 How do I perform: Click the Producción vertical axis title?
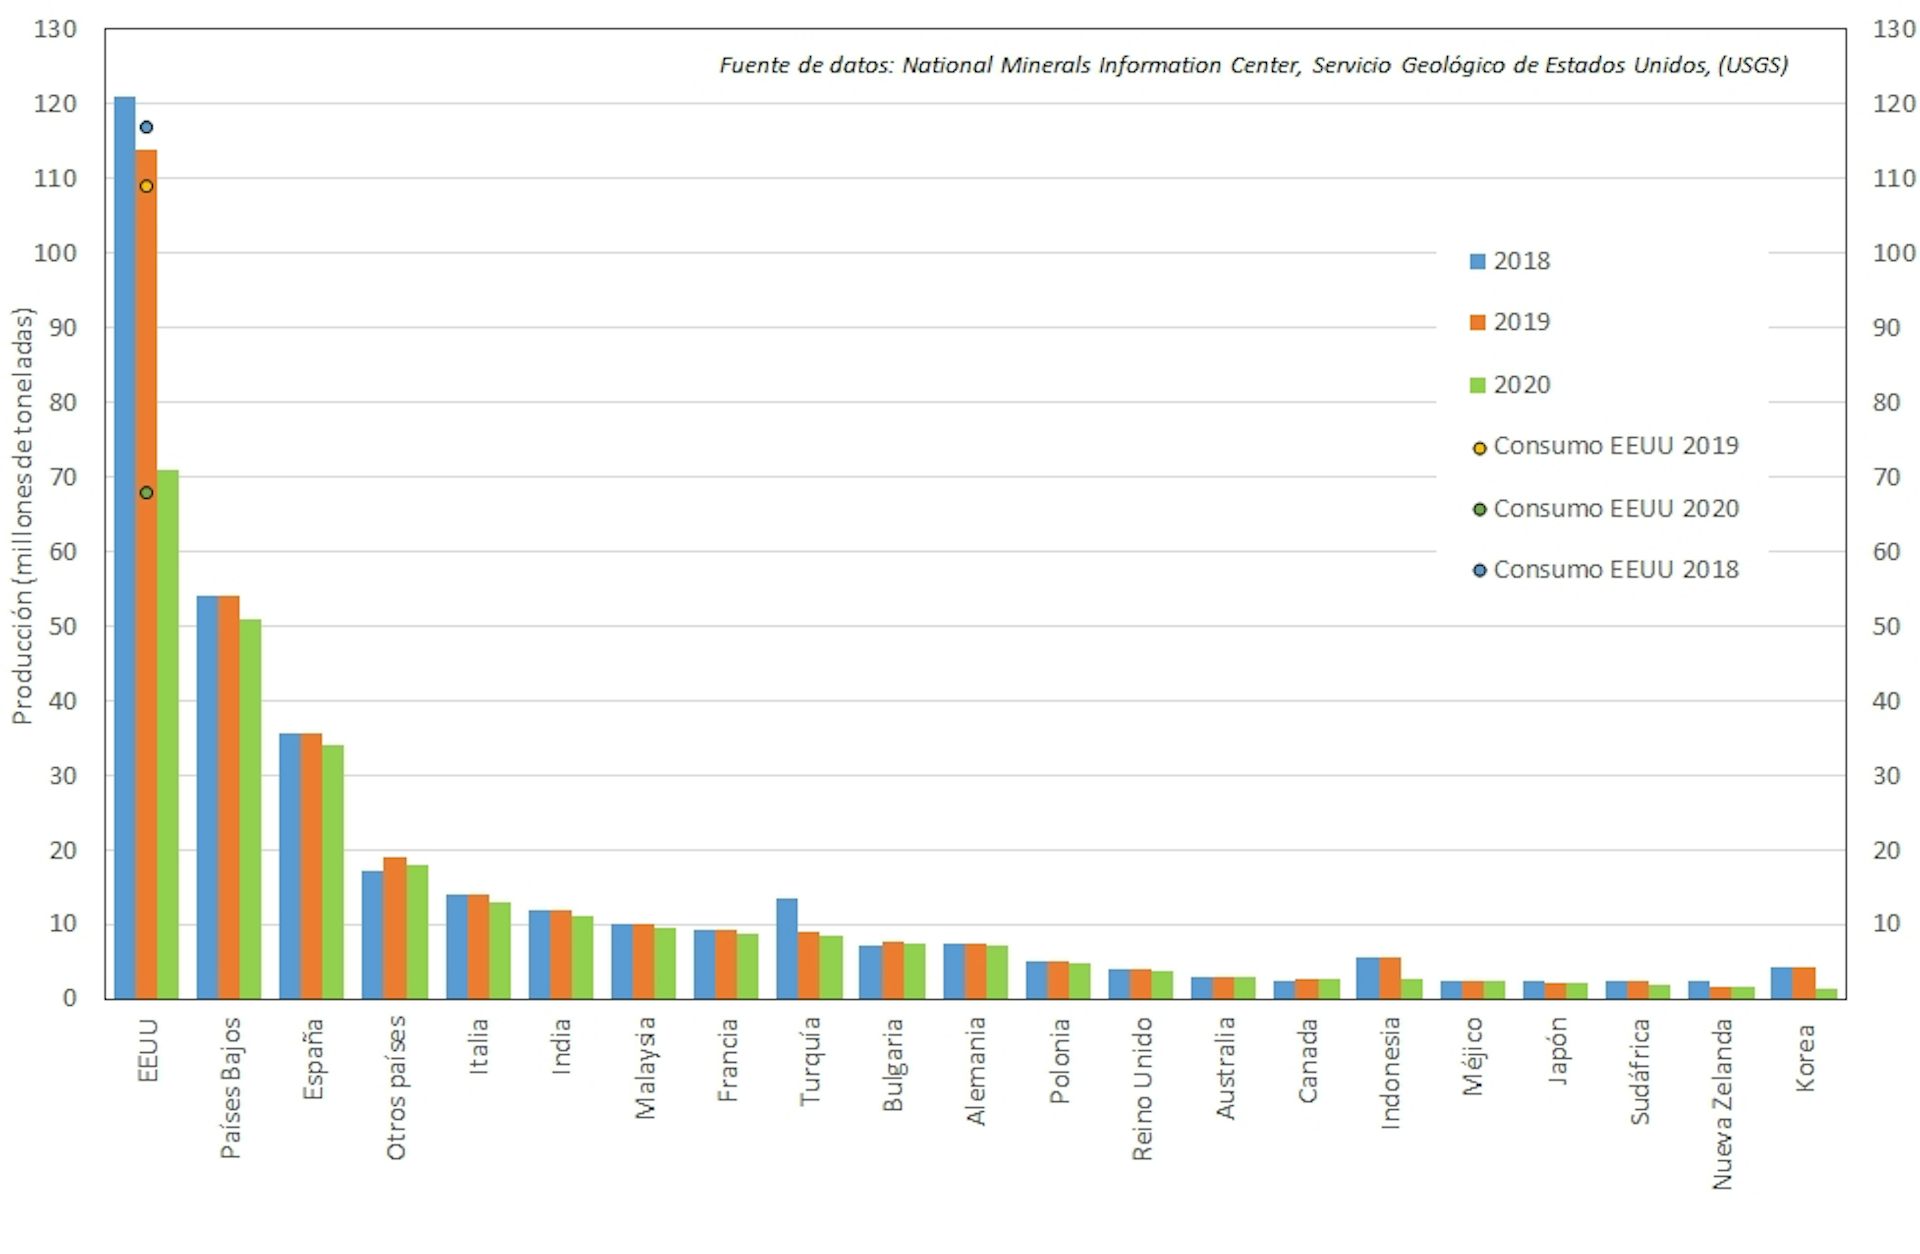click(x=23, y=515)
